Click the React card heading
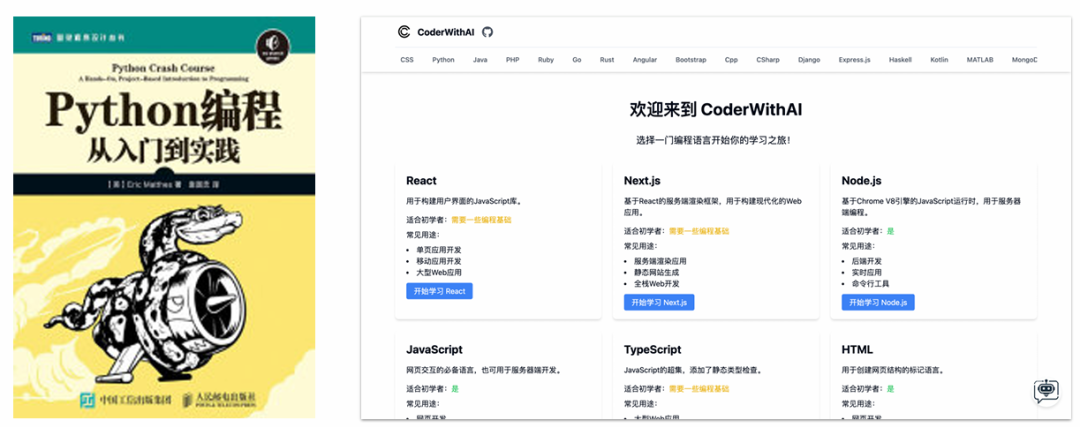Screen dimensions: 1080x427 [422, 181]
